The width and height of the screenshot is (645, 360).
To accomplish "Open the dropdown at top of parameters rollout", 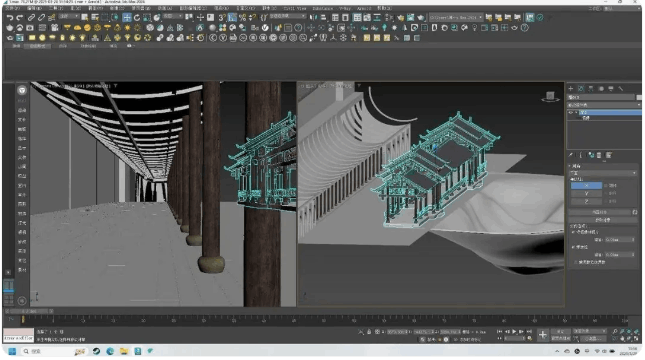I will coord(604,173).
